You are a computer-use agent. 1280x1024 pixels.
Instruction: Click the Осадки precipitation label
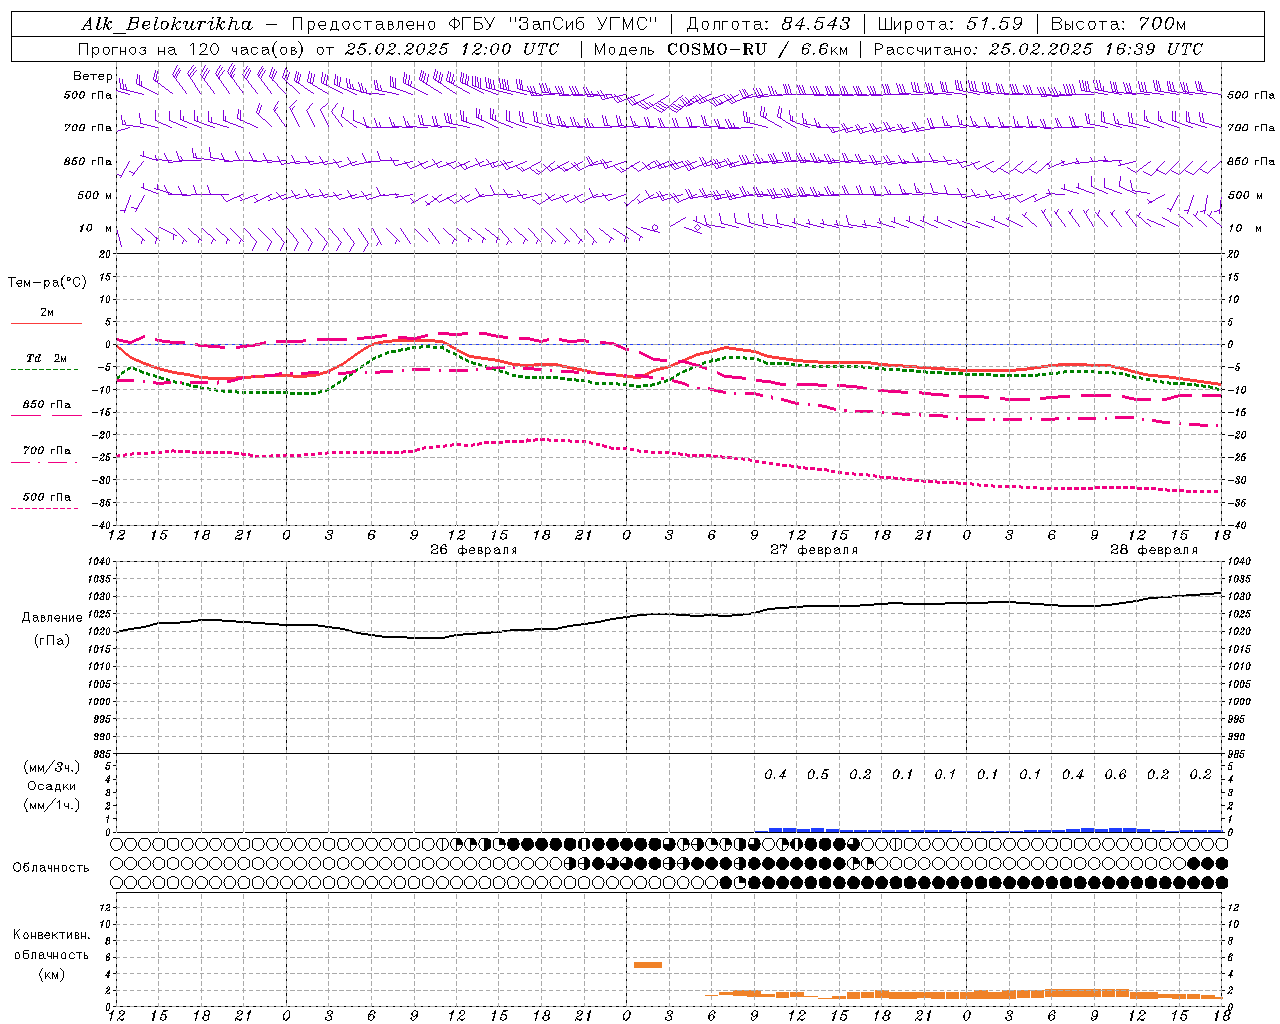[x=51, y=786]
